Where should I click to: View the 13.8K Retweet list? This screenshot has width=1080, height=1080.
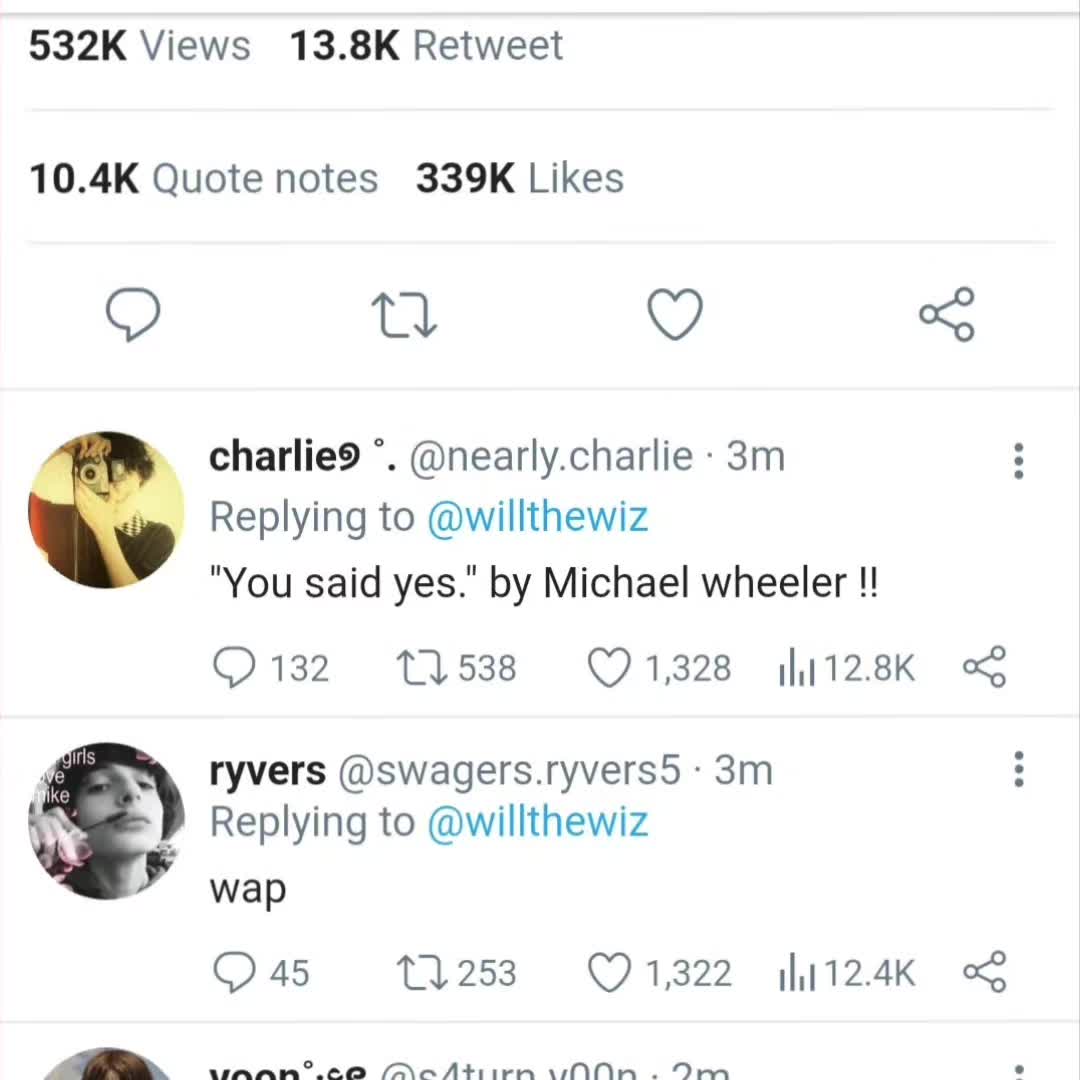pos(426,46)
